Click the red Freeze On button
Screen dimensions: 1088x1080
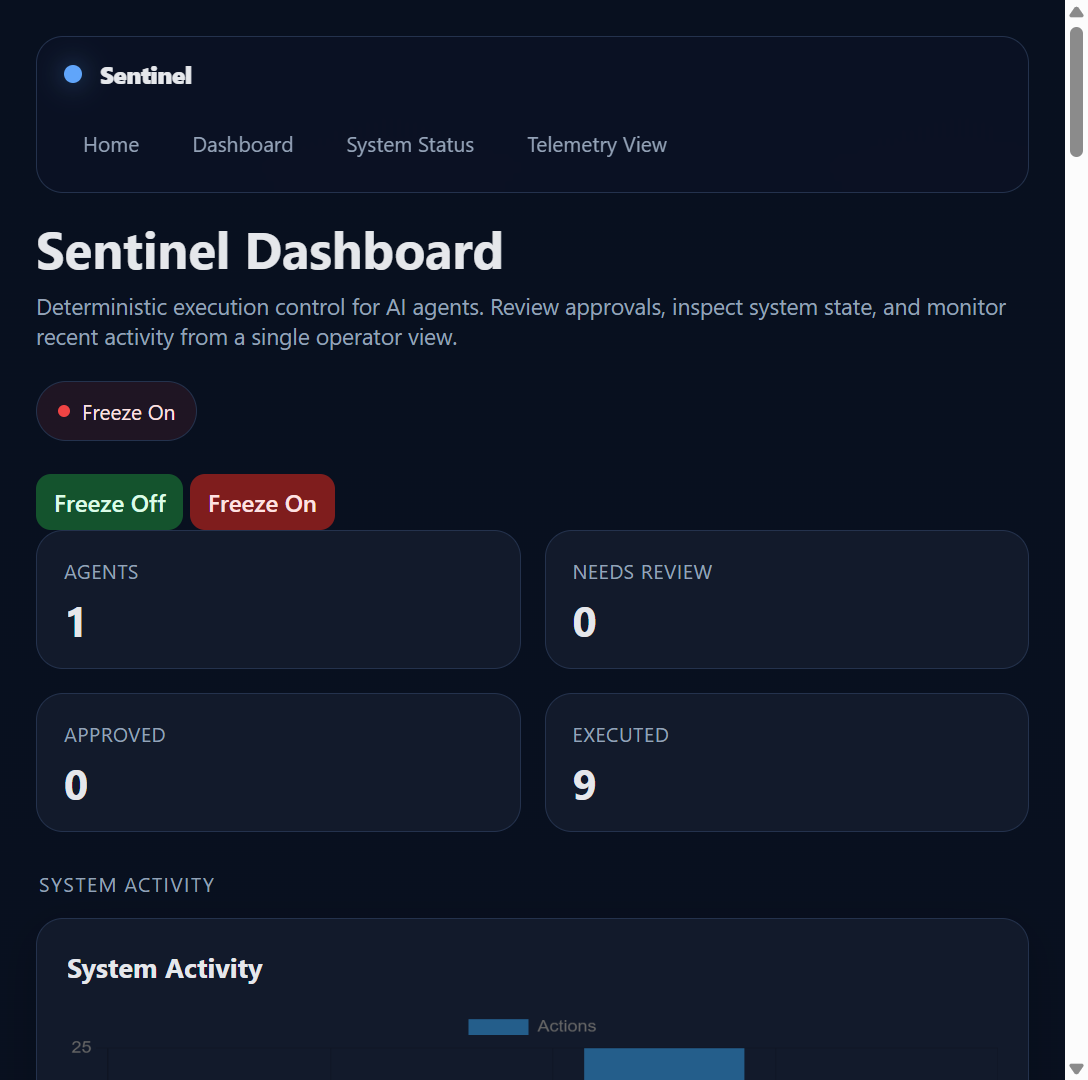[x=262, y=502]
